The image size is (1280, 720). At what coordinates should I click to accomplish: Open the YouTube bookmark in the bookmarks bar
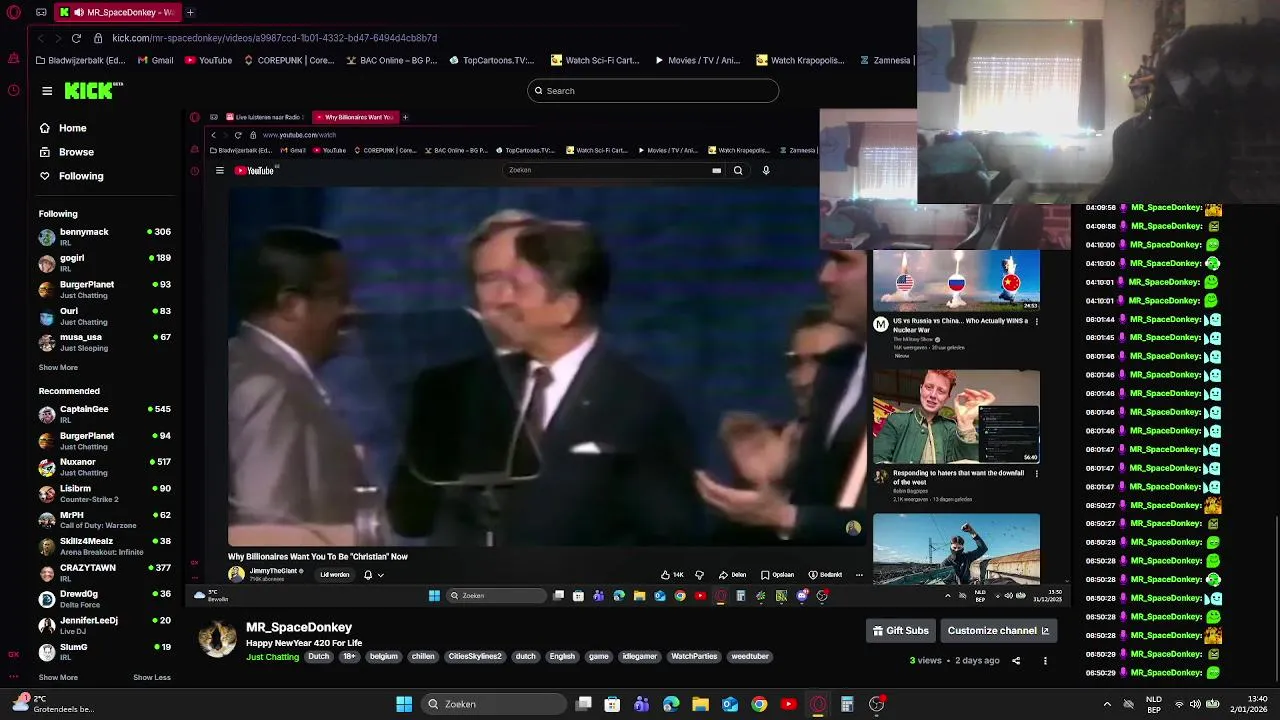point(208,60)
